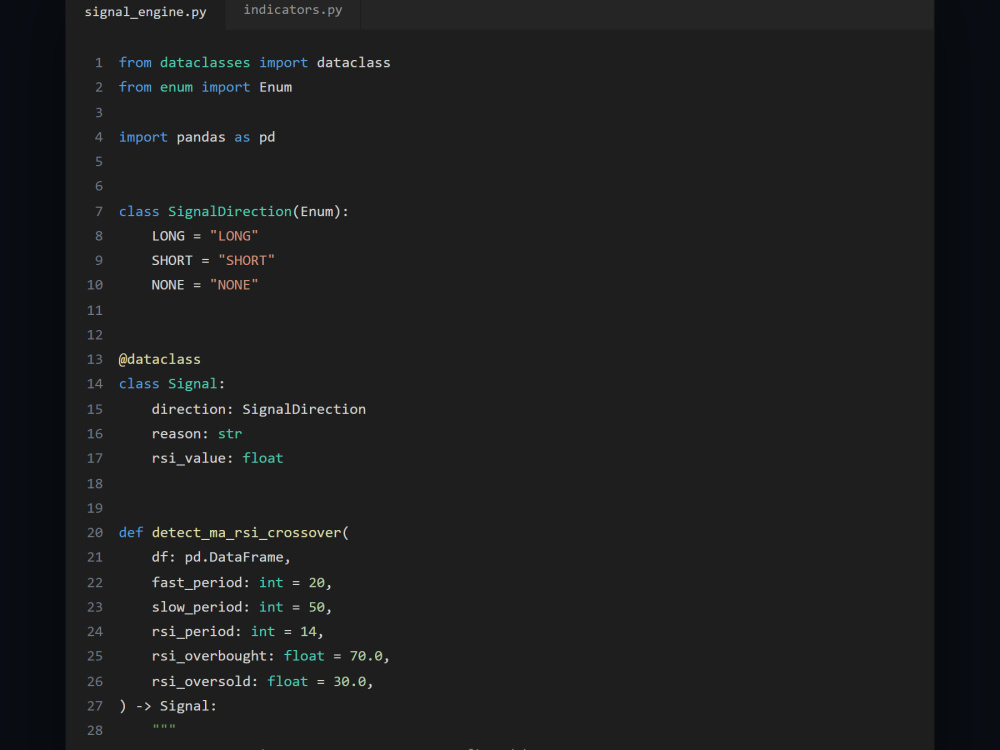Click the 70.0 overbought default value
1000x750 pixels.
366,656
